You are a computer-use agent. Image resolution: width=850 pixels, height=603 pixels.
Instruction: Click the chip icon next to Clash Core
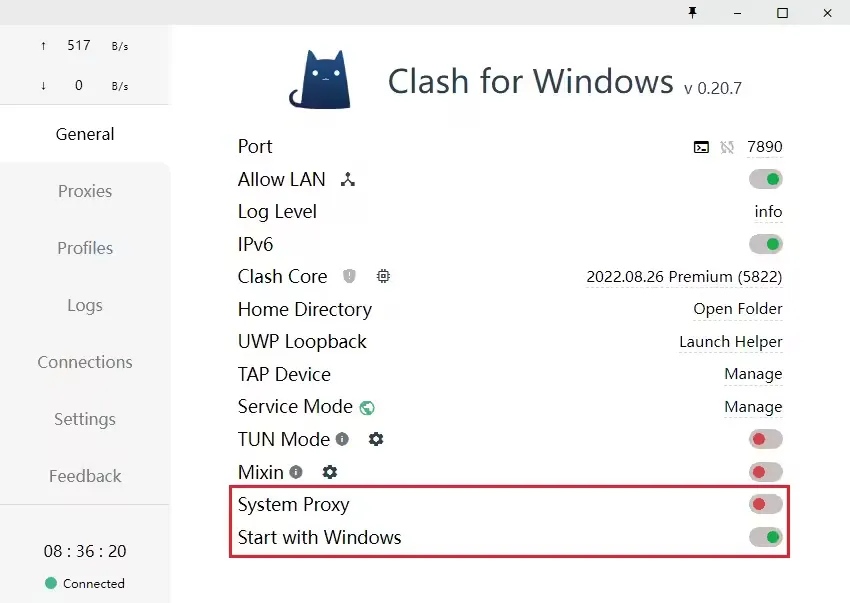(383, 276)
